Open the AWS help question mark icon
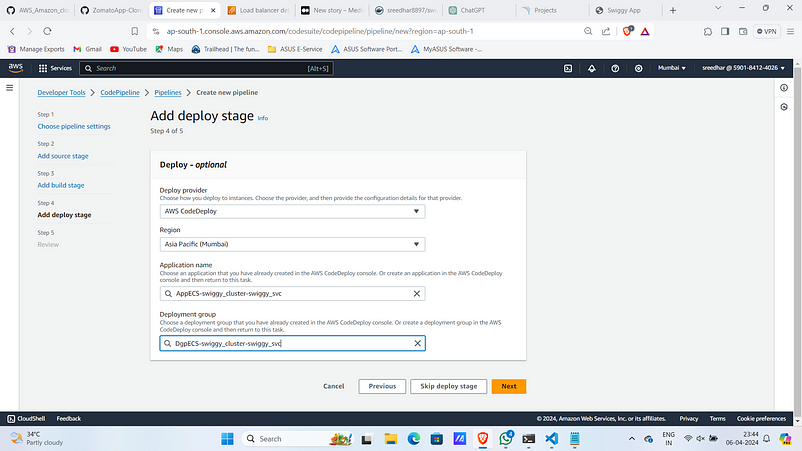This screenshot has height=451, width=802. point(615,68)
